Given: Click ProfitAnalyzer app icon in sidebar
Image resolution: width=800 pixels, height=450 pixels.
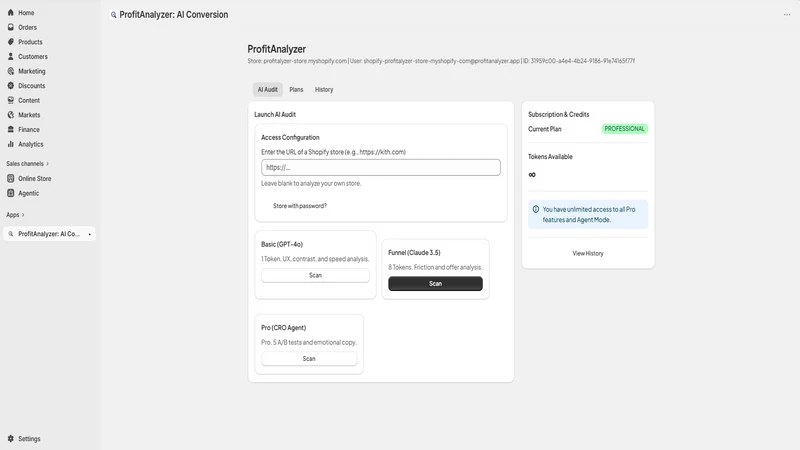Looking at the screenshot, I should pyautogui.click(x=11, y=234).
